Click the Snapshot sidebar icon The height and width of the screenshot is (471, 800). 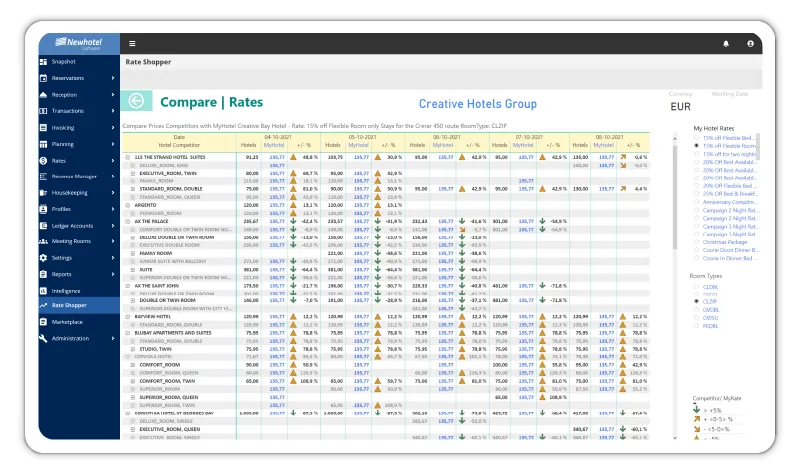(44, 61)
